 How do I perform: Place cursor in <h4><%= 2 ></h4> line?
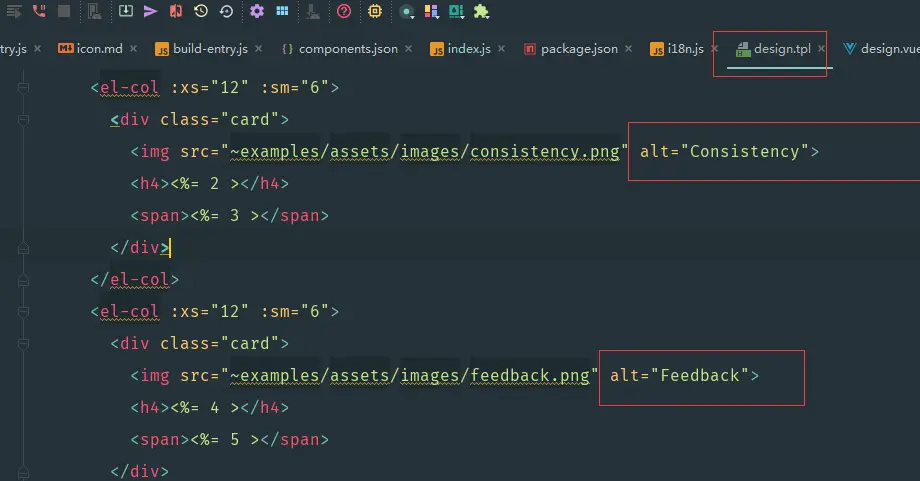209,184
